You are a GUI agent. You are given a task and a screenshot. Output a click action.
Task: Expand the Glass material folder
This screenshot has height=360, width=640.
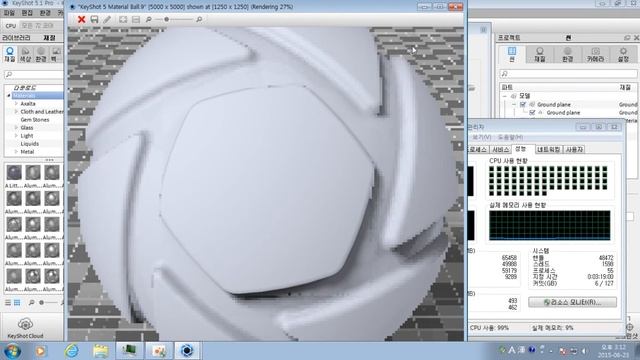pyautogui.click(x=16, y=127)
